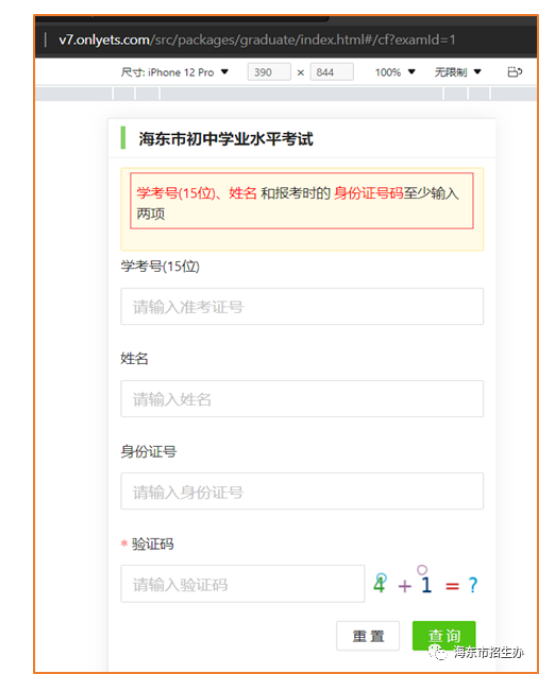559x693 pixels.
Task: Click the WeChat logo beside 海东市招生办
Action: point(438,651)
